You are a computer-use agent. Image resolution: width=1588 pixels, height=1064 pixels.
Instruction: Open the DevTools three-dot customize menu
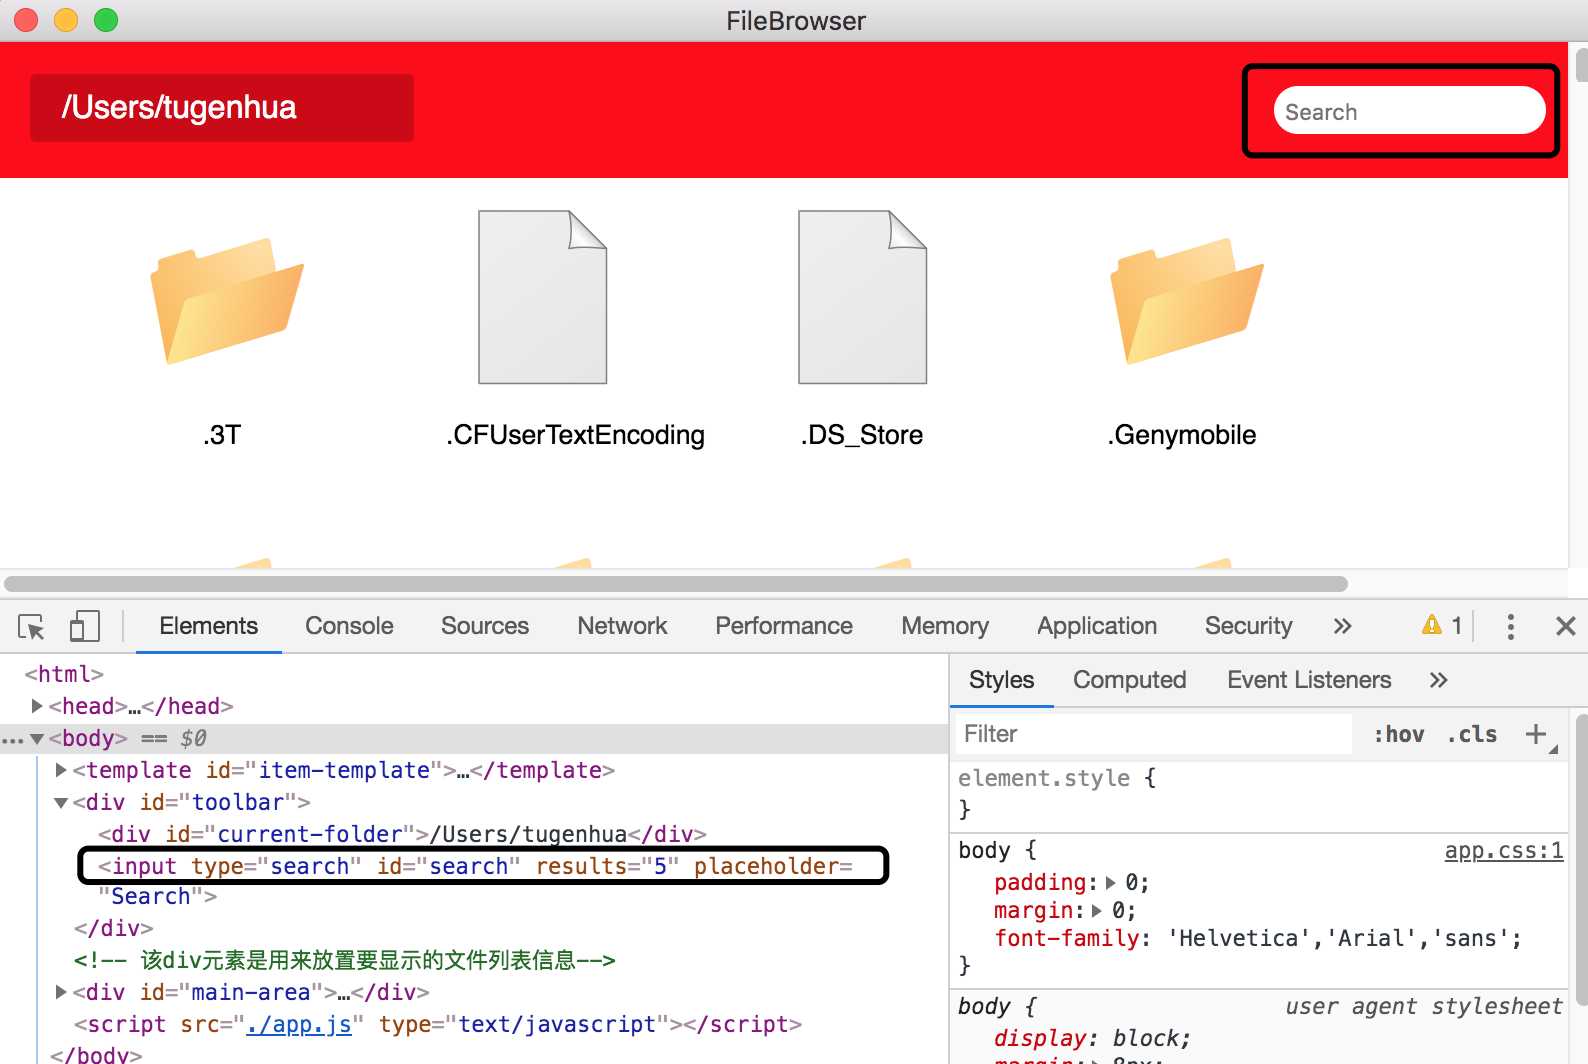[x=1510, y=627]
